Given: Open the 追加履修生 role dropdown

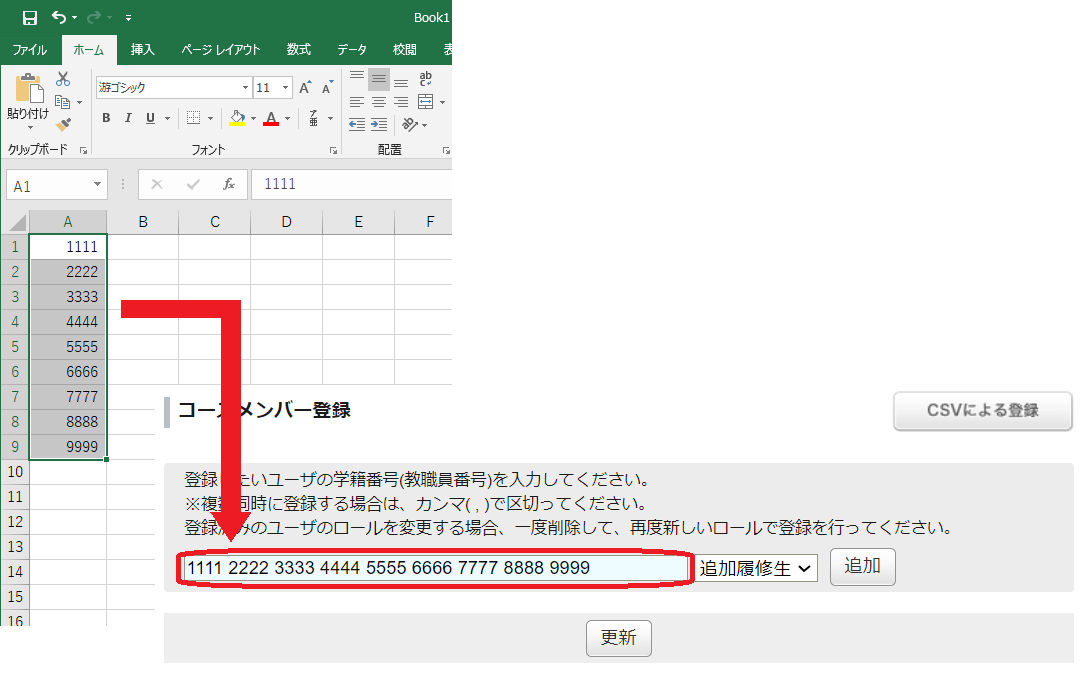Looking at the screenshot, I should (x=757, y=568).
